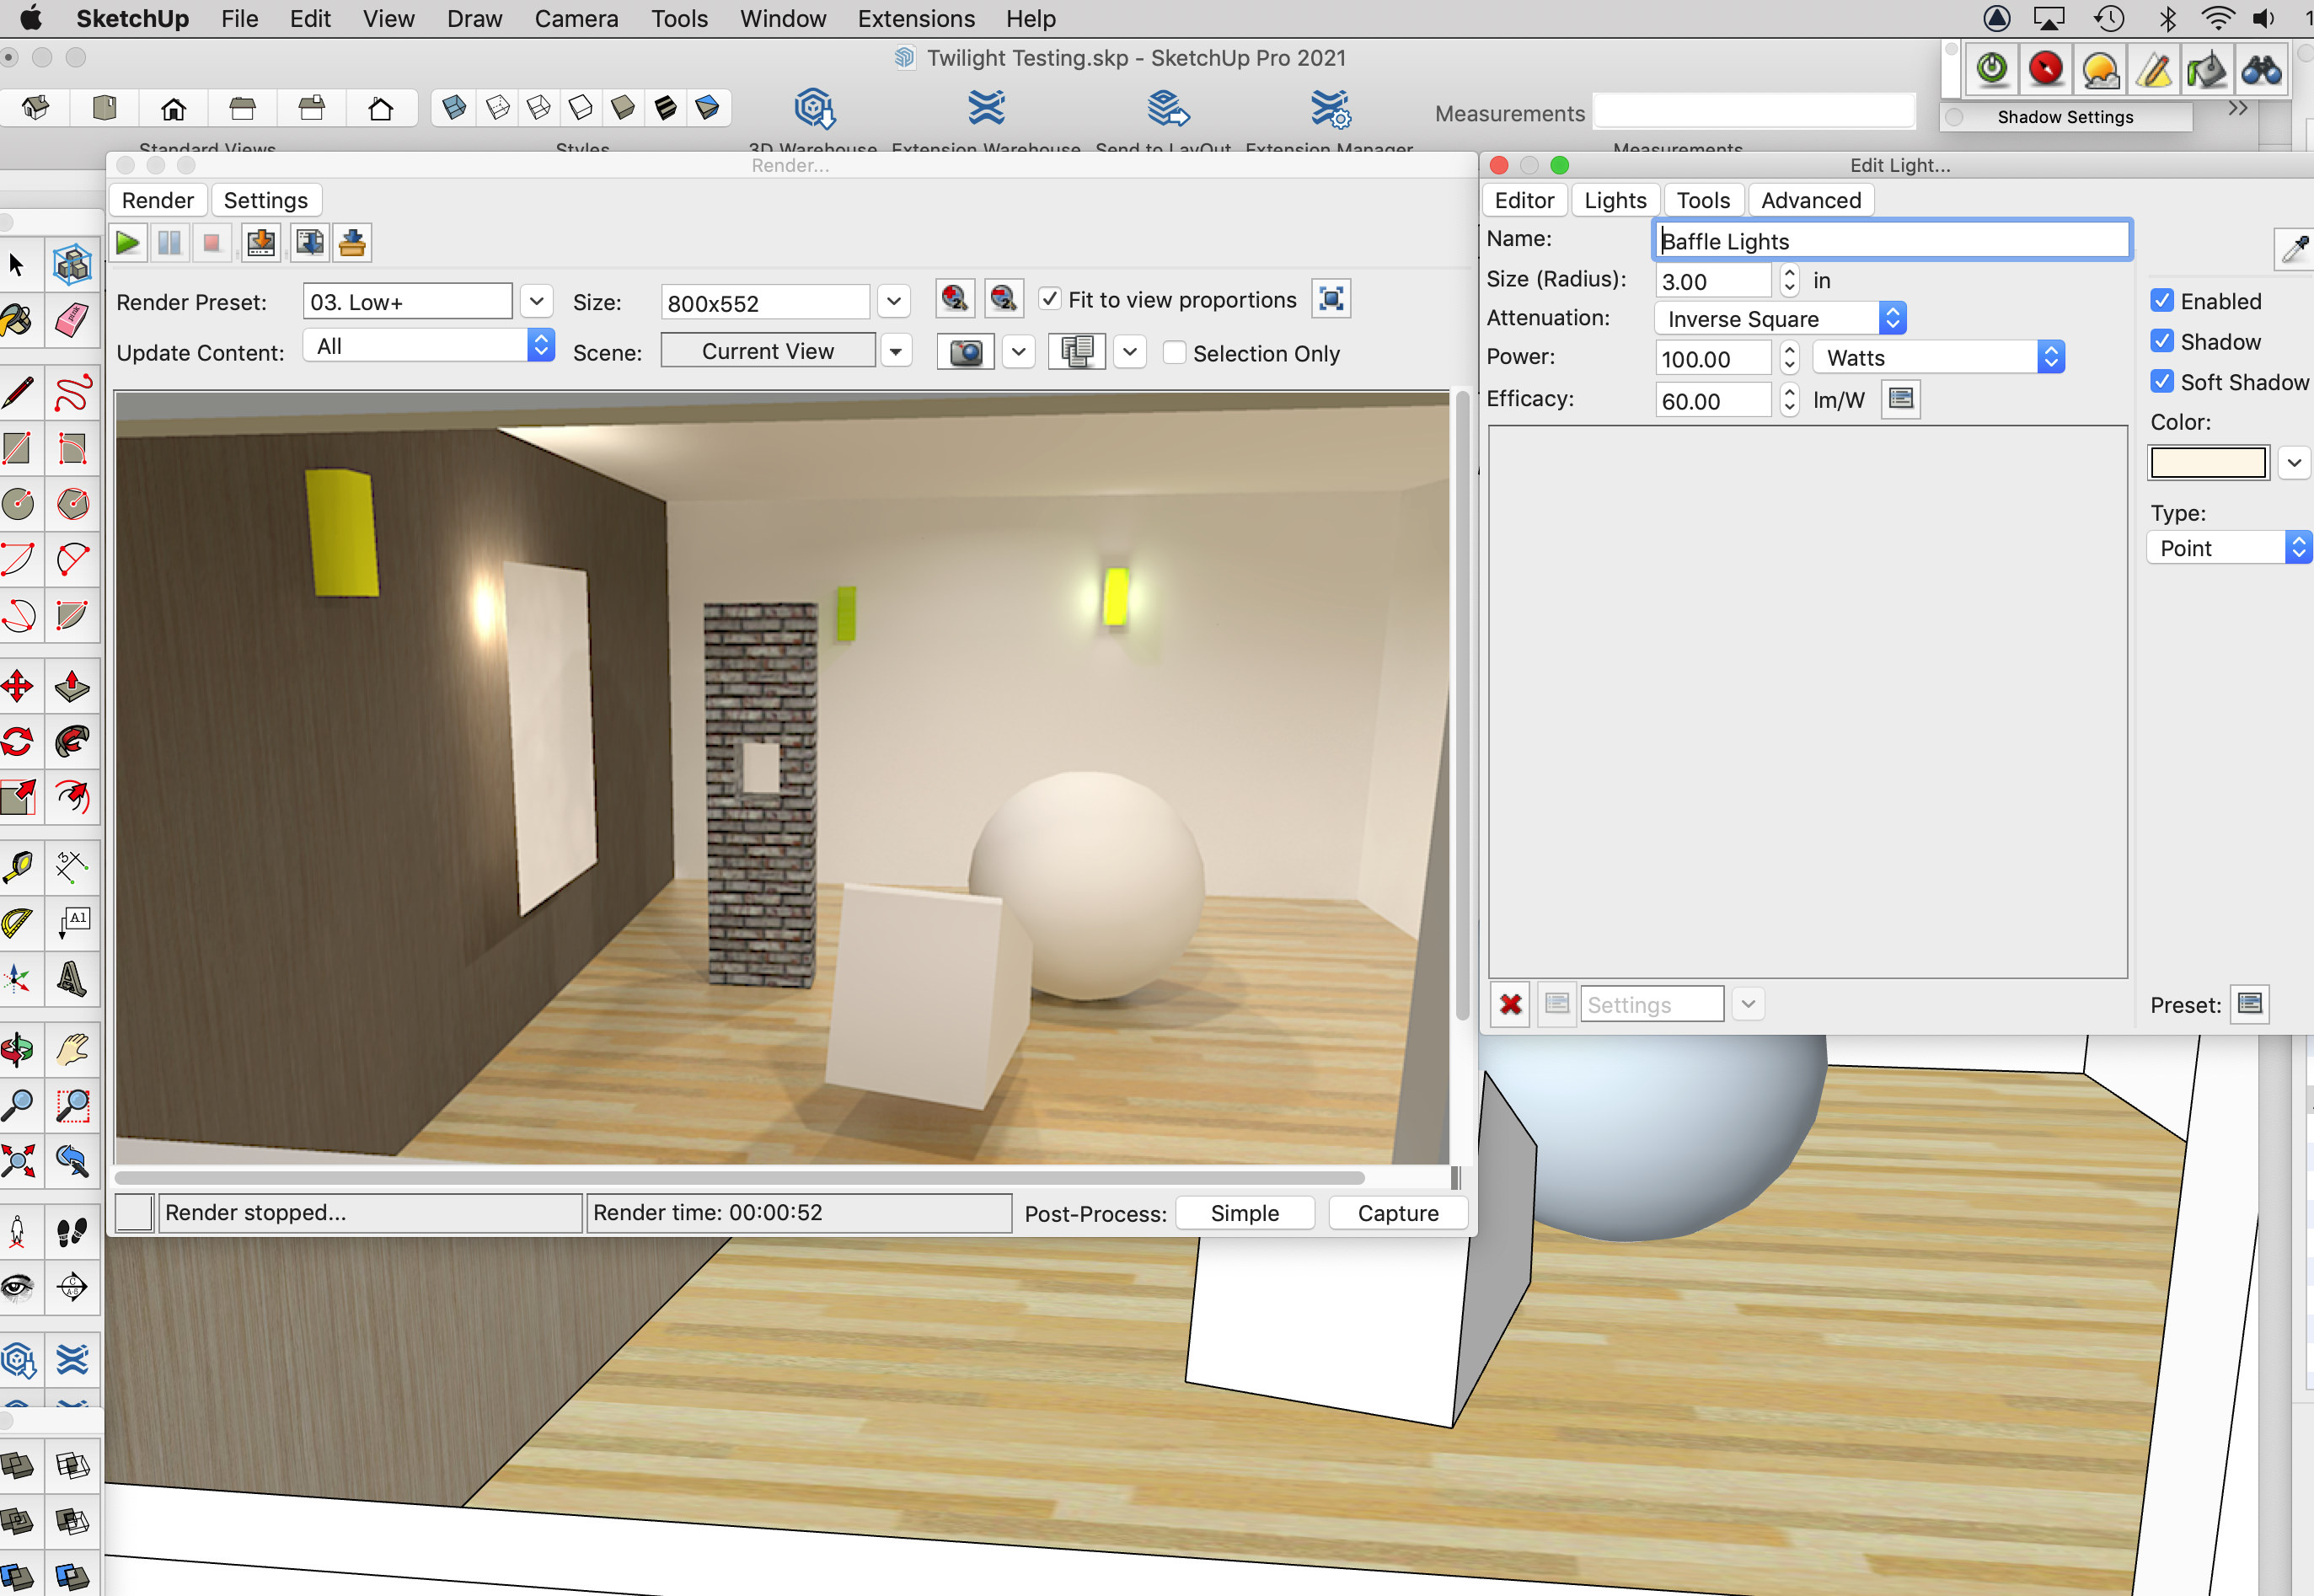Open the Update Content All dropdown

(x=429, y=346)
